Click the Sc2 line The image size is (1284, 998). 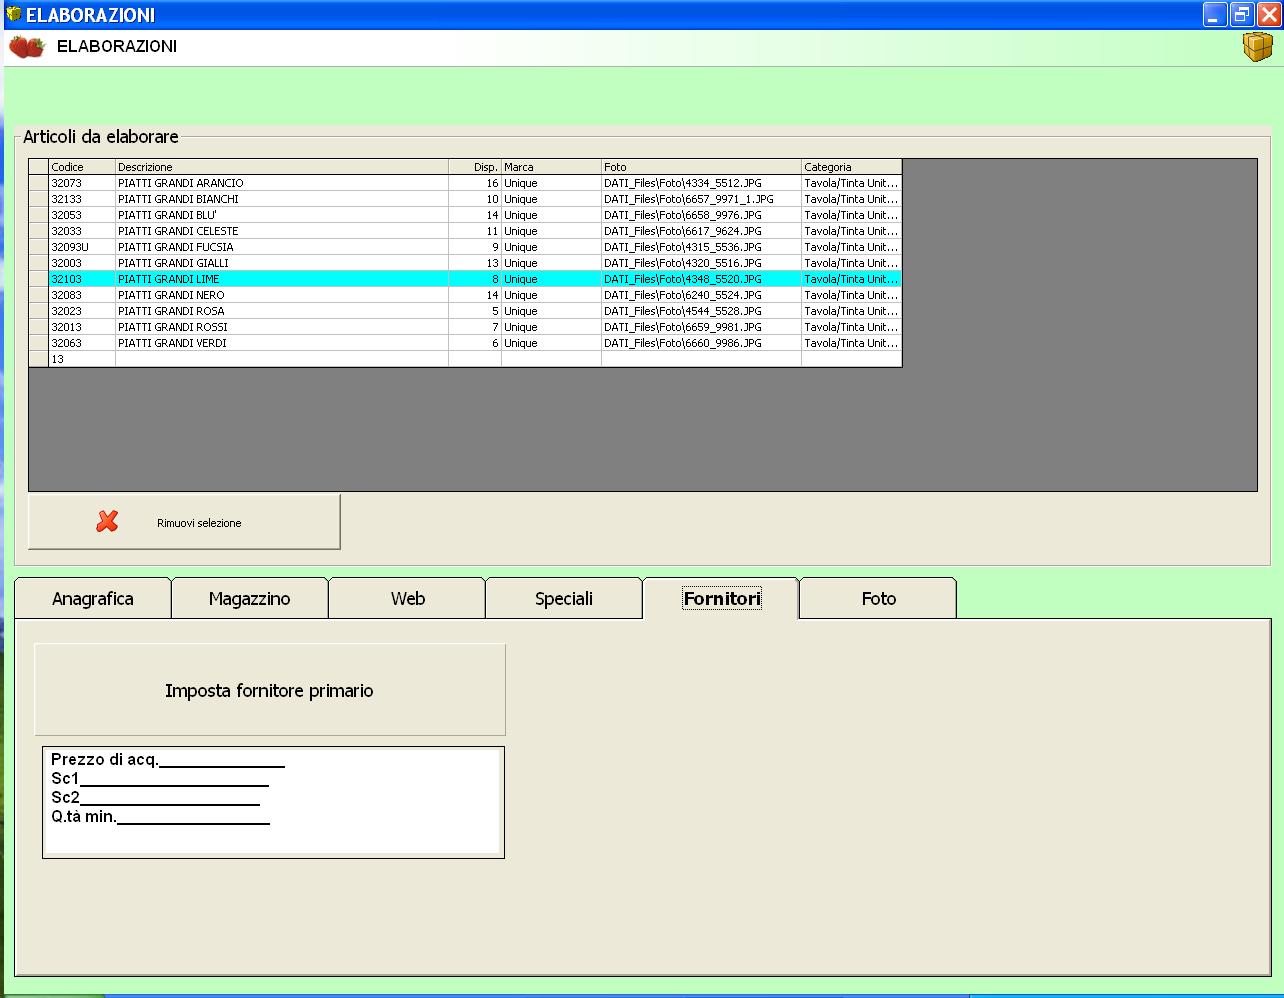coord(155,798)
